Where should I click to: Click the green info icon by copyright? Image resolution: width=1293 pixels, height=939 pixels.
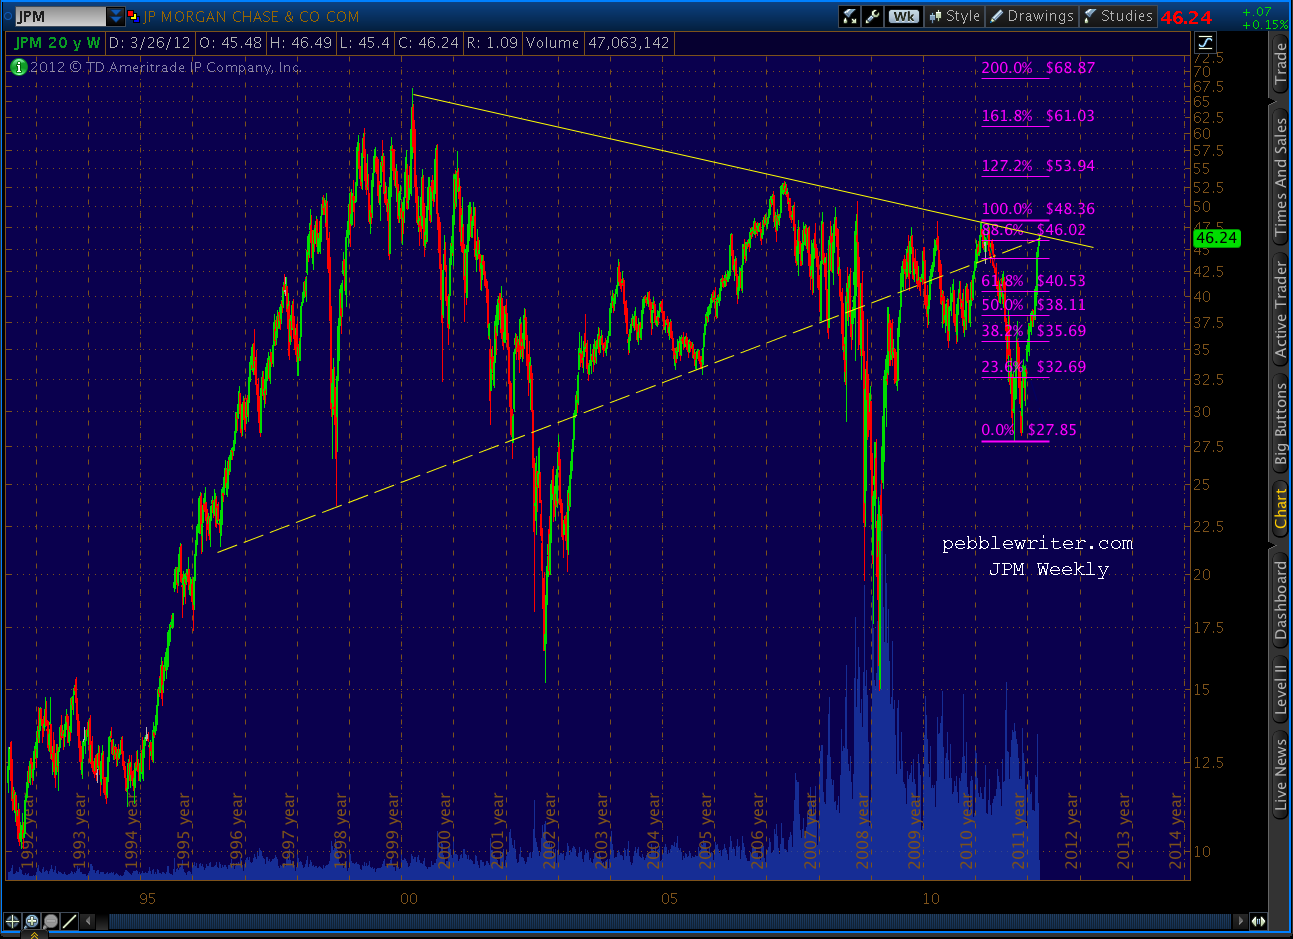tap(18, 67)
